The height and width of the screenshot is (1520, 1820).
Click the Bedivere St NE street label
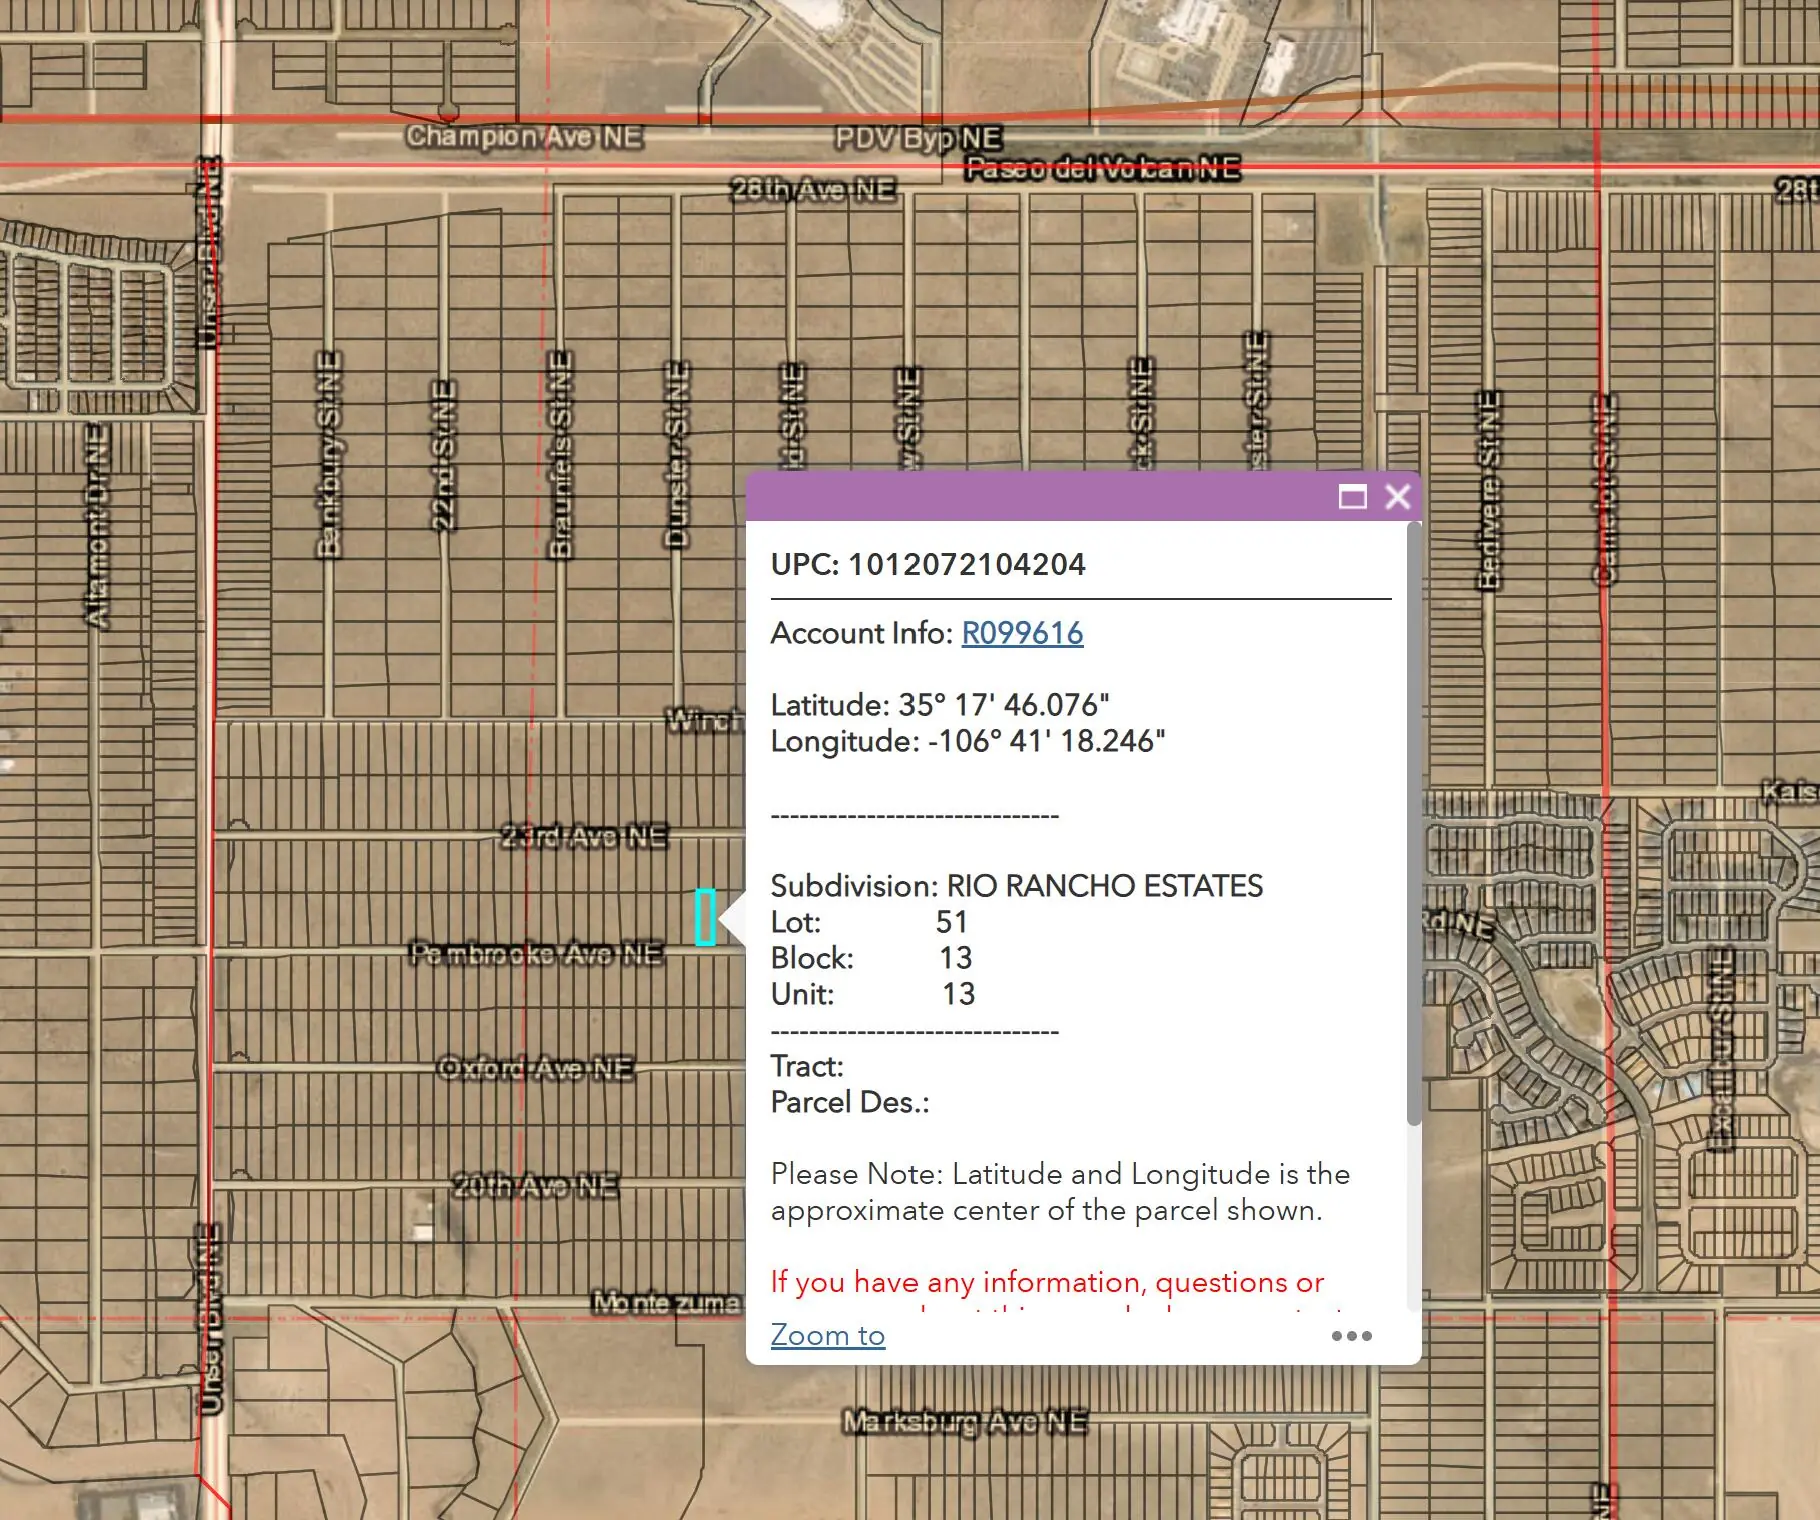pyautogui.click(x=1489, y=490)
